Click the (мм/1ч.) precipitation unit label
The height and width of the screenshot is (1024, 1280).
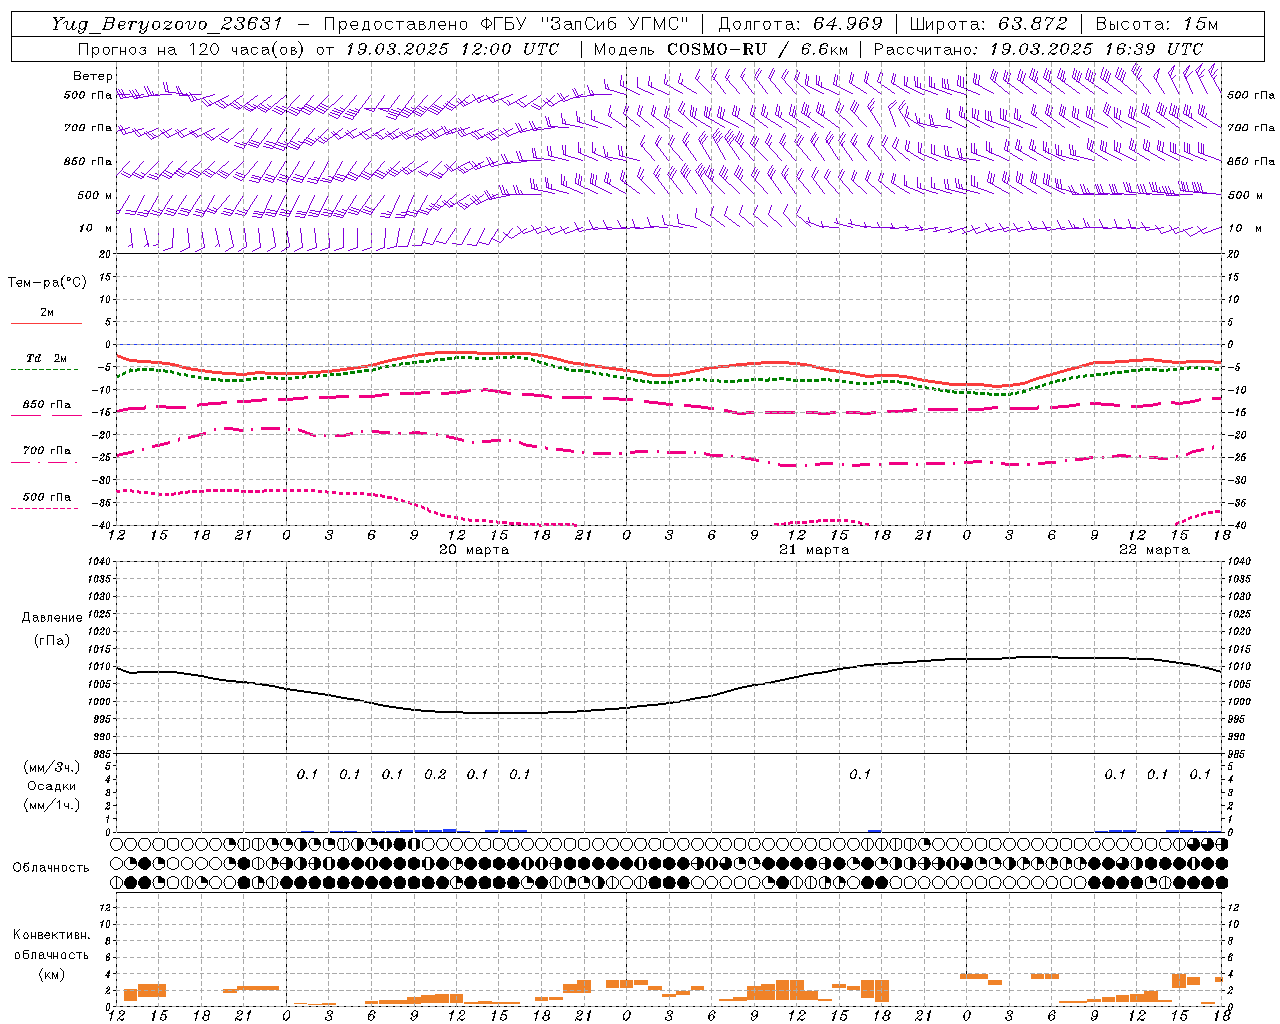52,805
